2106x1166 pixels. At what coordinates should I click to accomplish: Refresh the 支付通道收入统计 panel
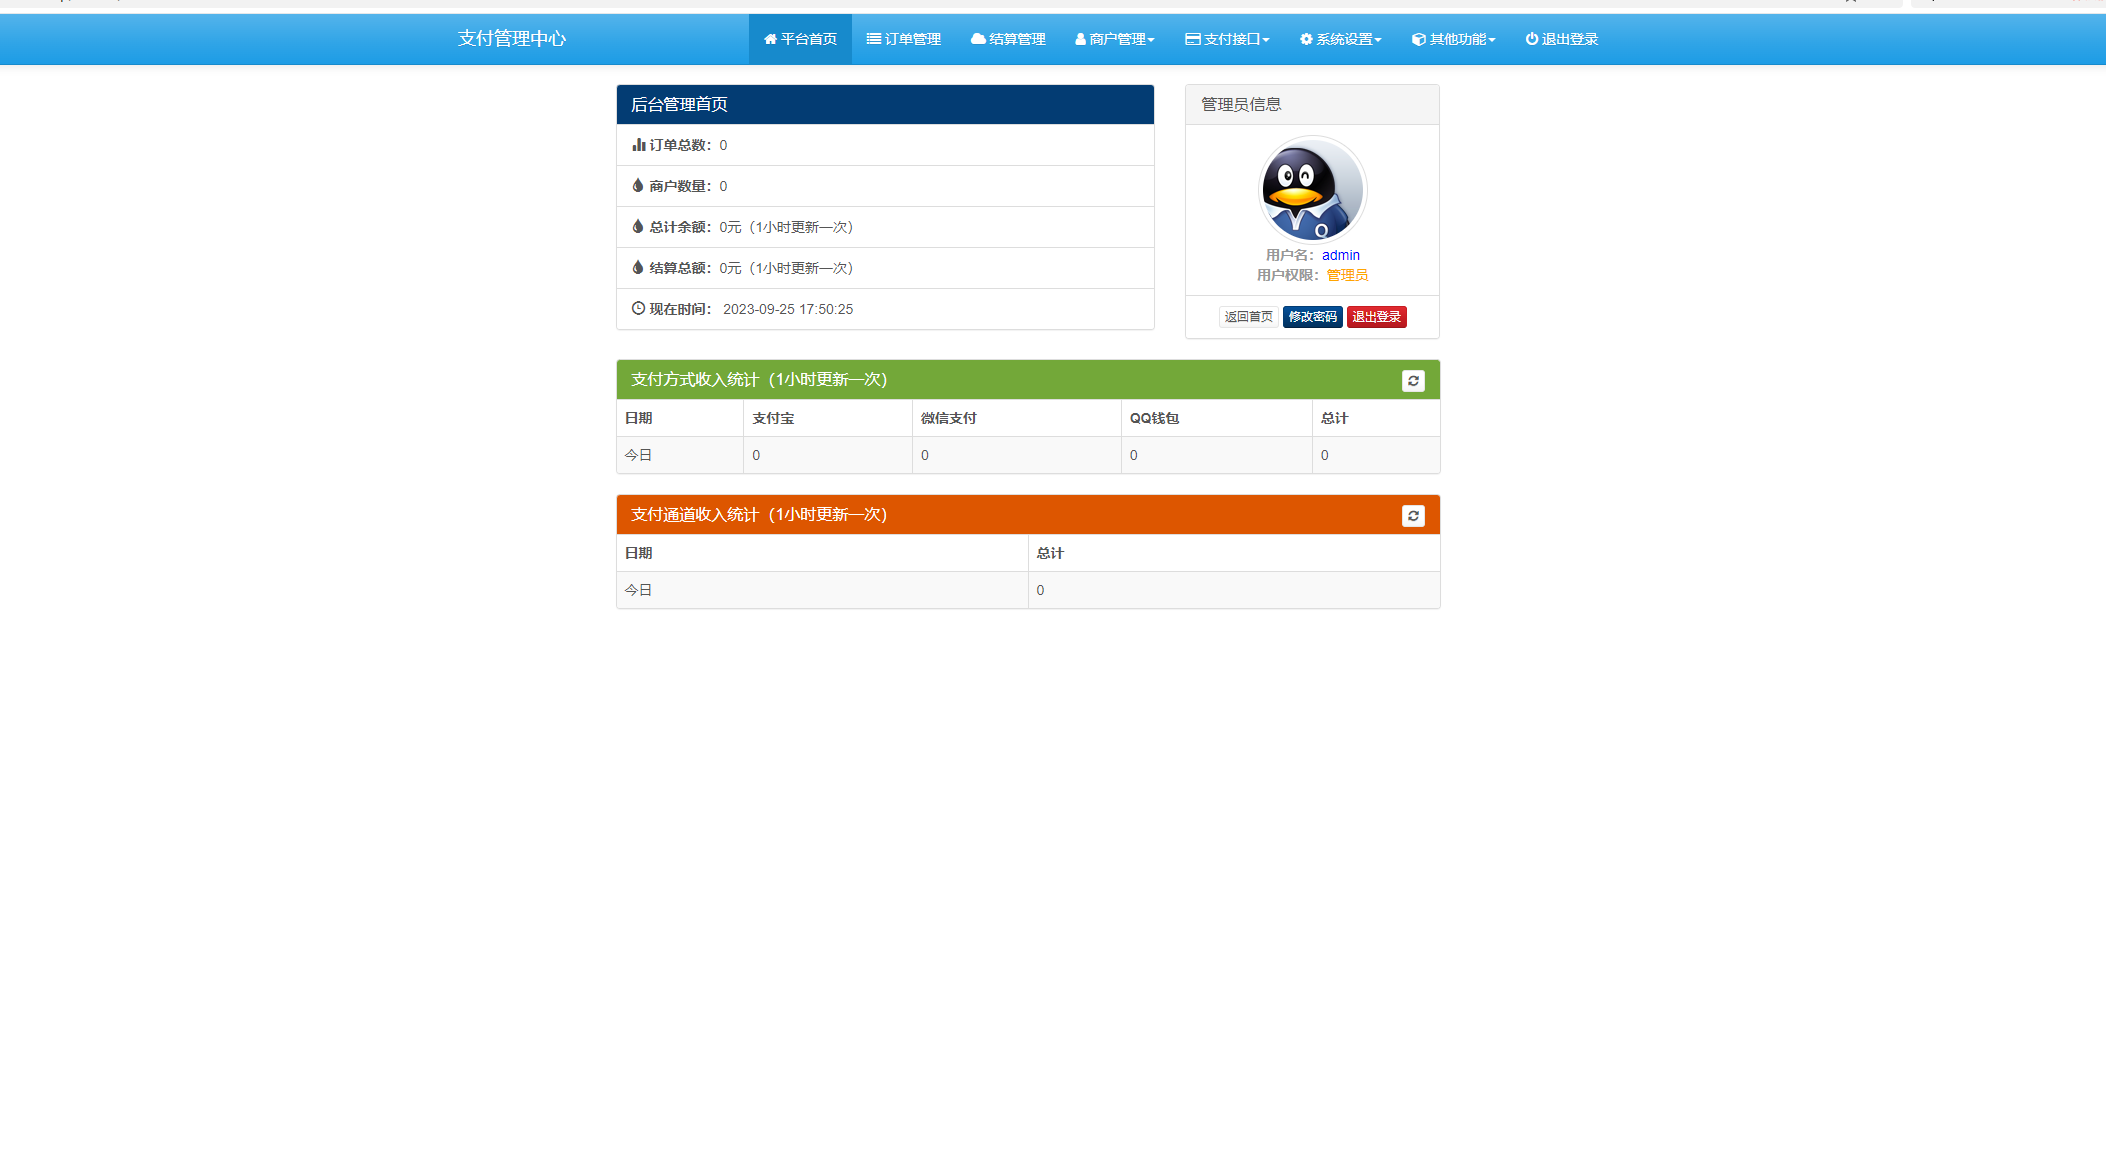coord(1412,516)
